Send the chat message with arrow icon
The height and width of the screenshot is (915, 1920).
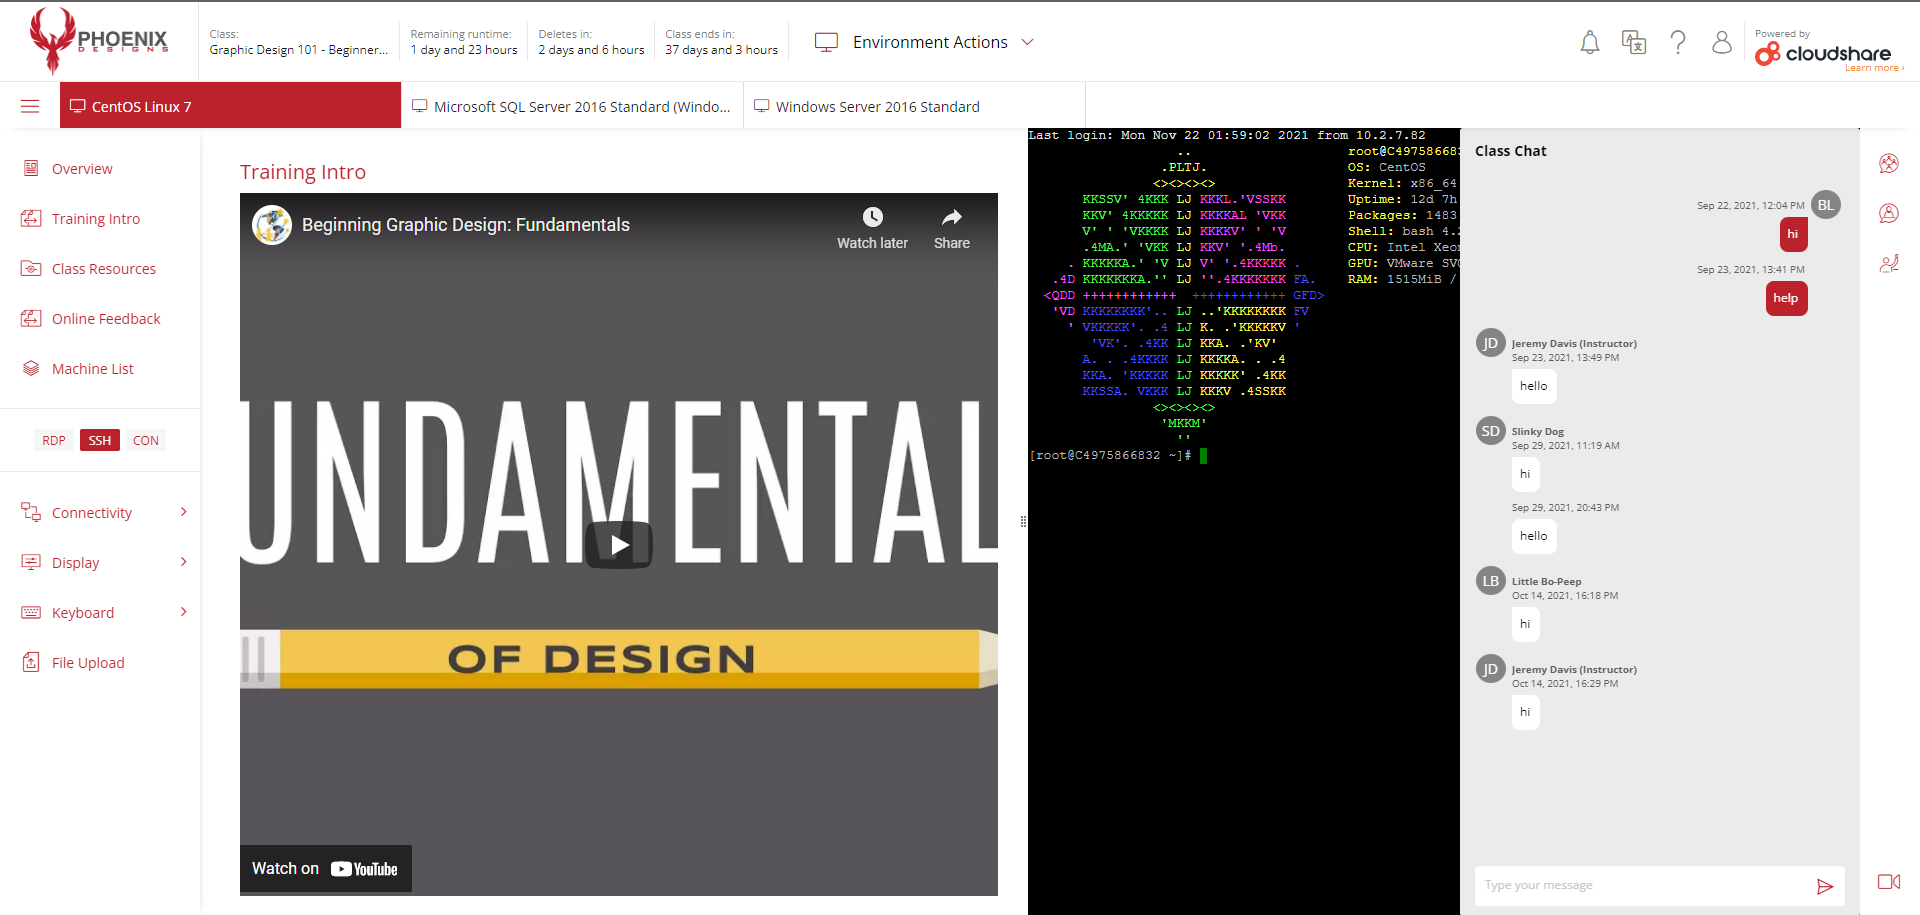coord(1824,886)
